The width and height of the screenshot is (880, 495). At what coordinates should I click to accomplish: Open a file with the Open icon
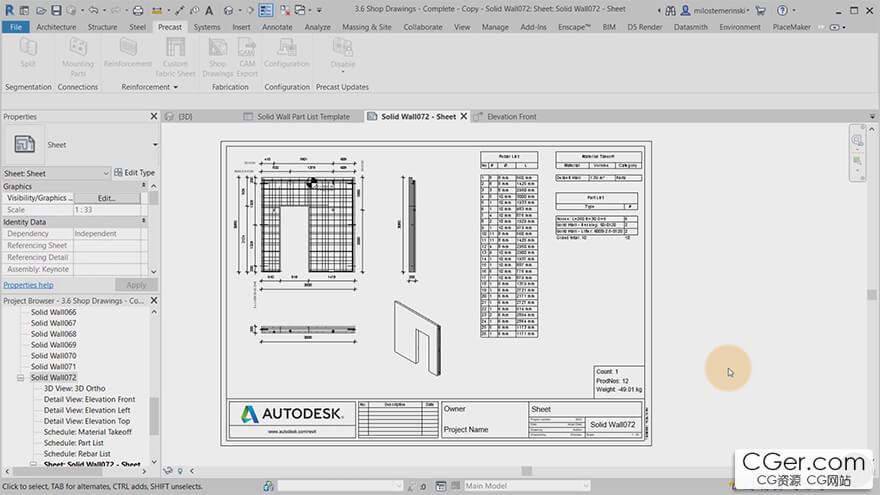41,10
